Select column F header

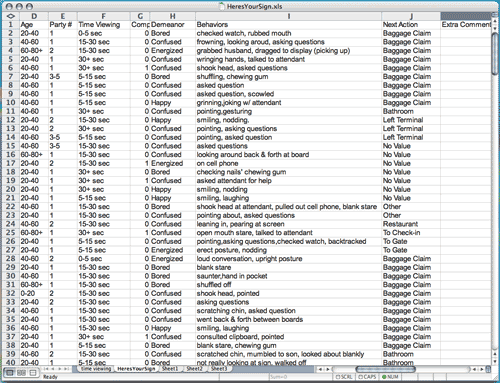click(x=104, y=16)
